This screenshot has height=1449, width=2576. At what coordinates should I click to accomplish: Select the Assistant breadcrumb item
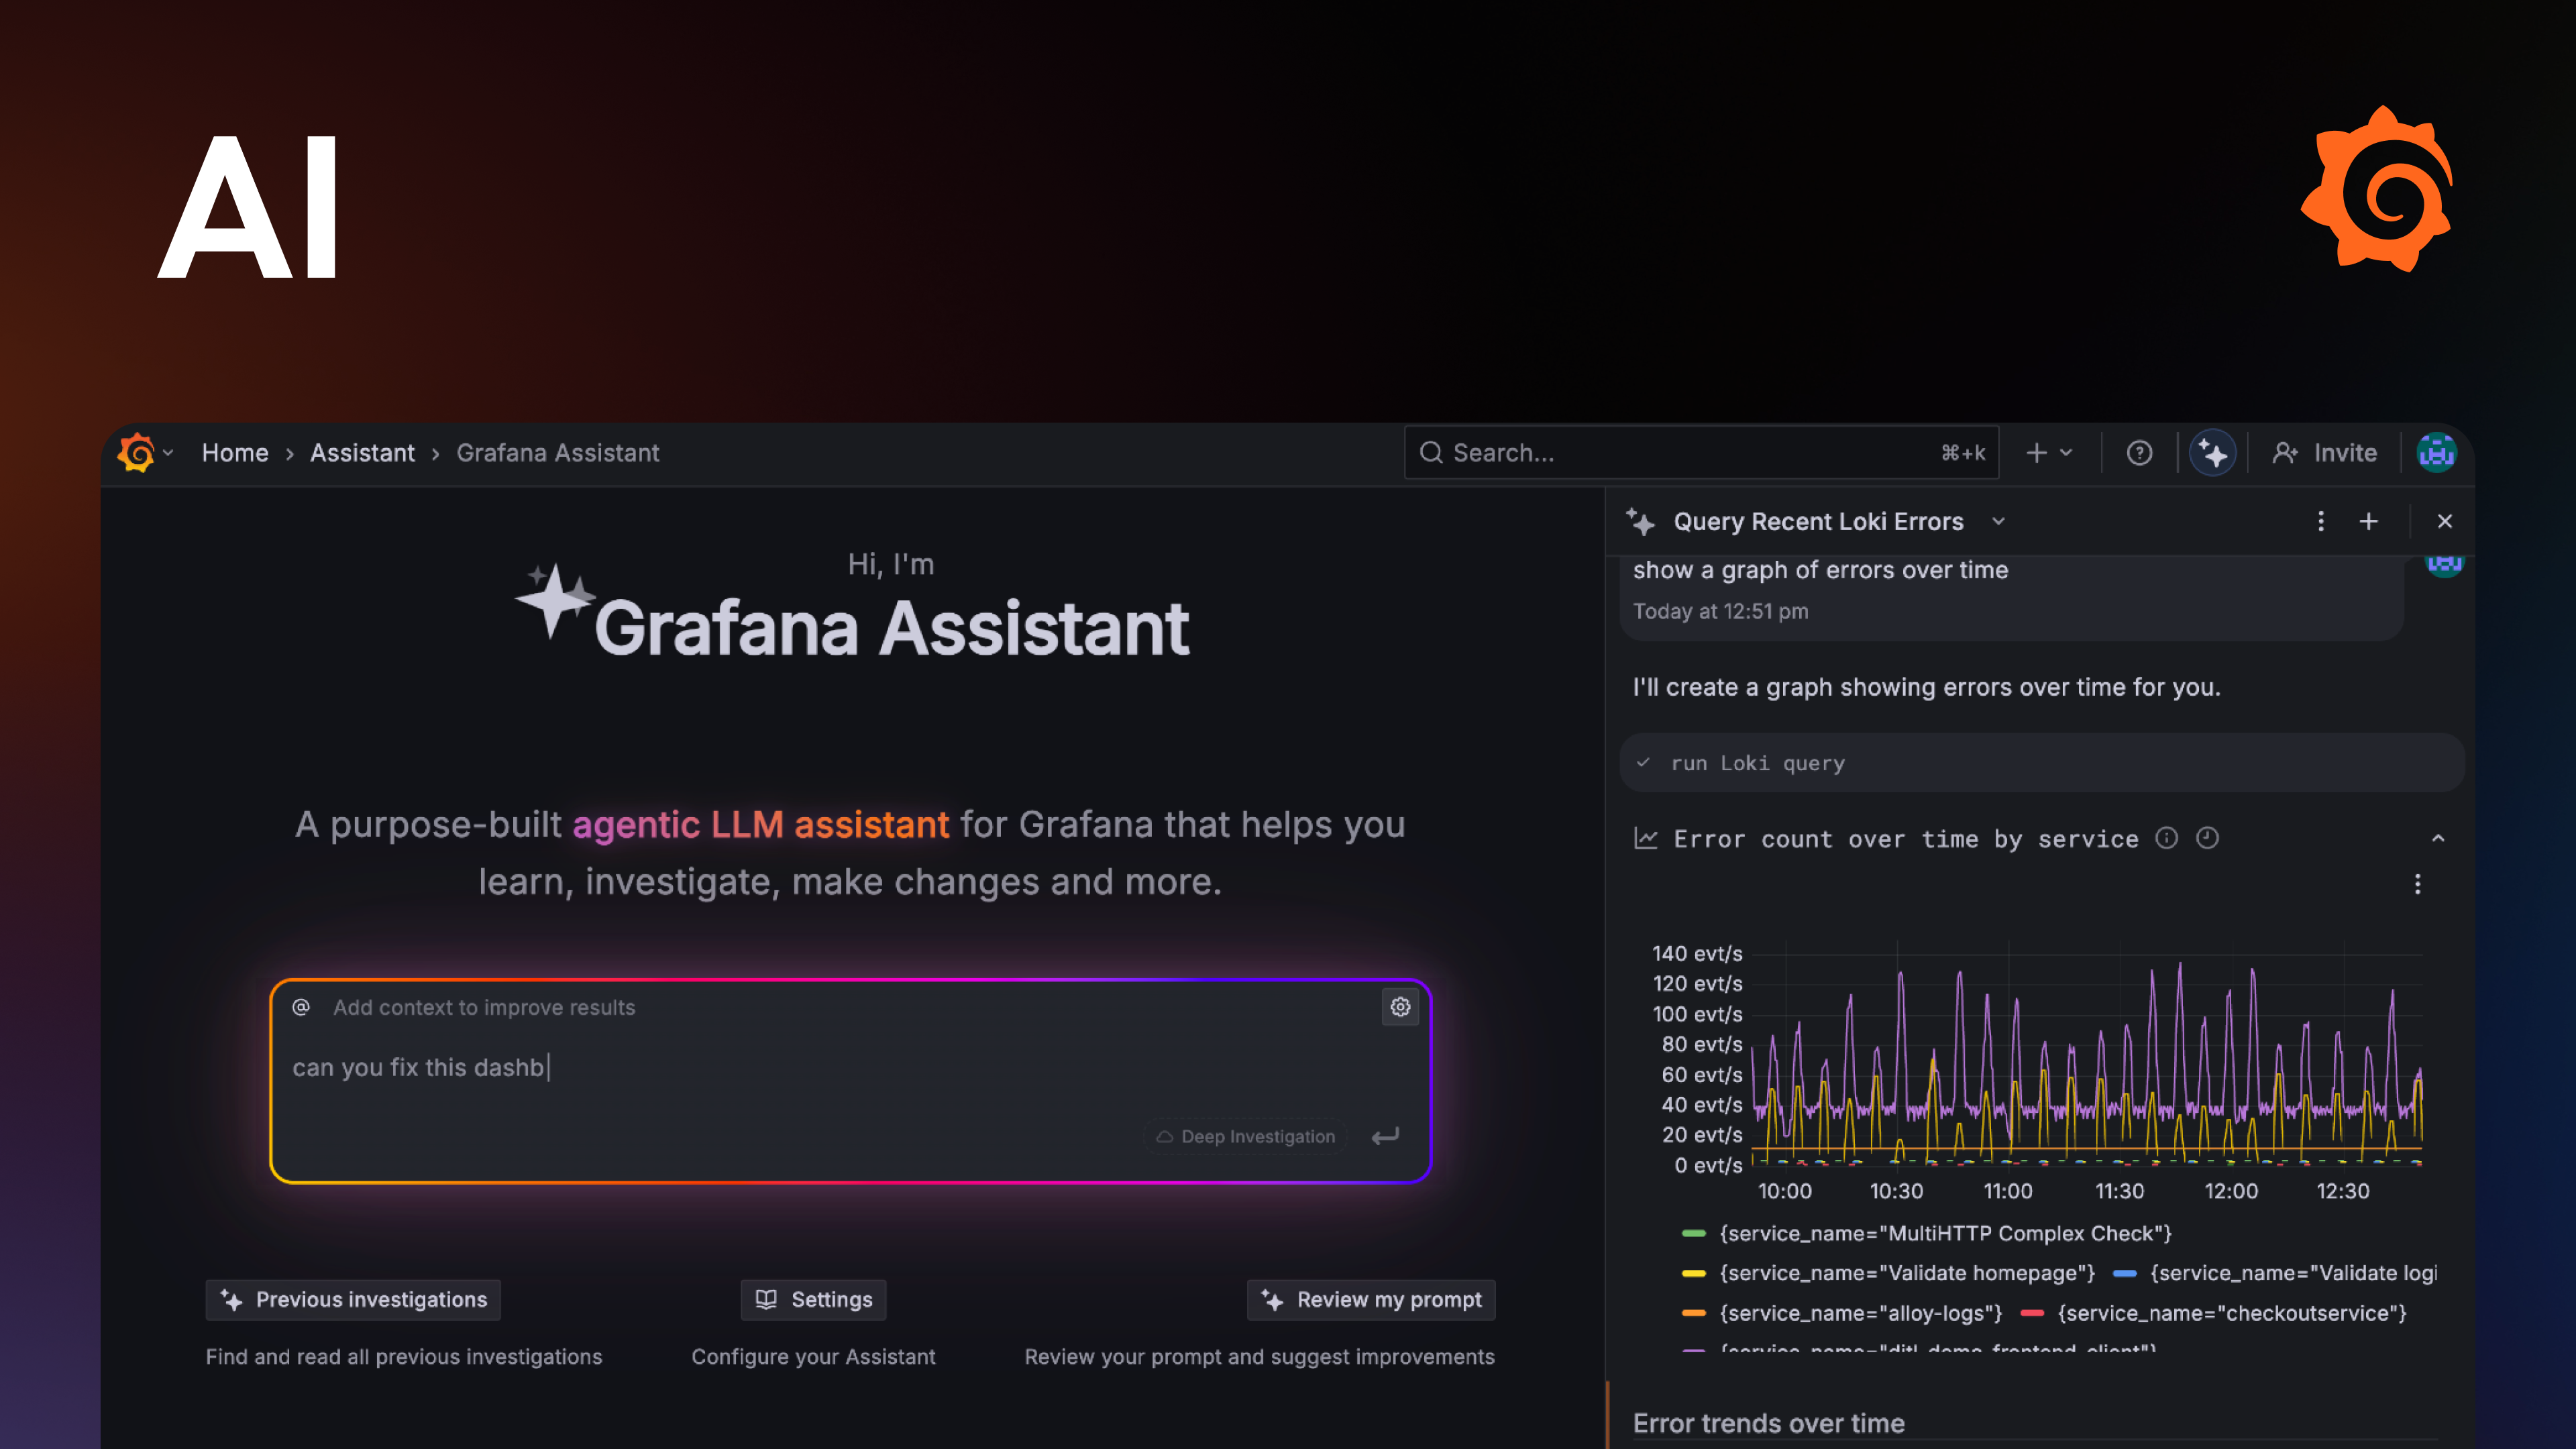click(x=361, y=452)
